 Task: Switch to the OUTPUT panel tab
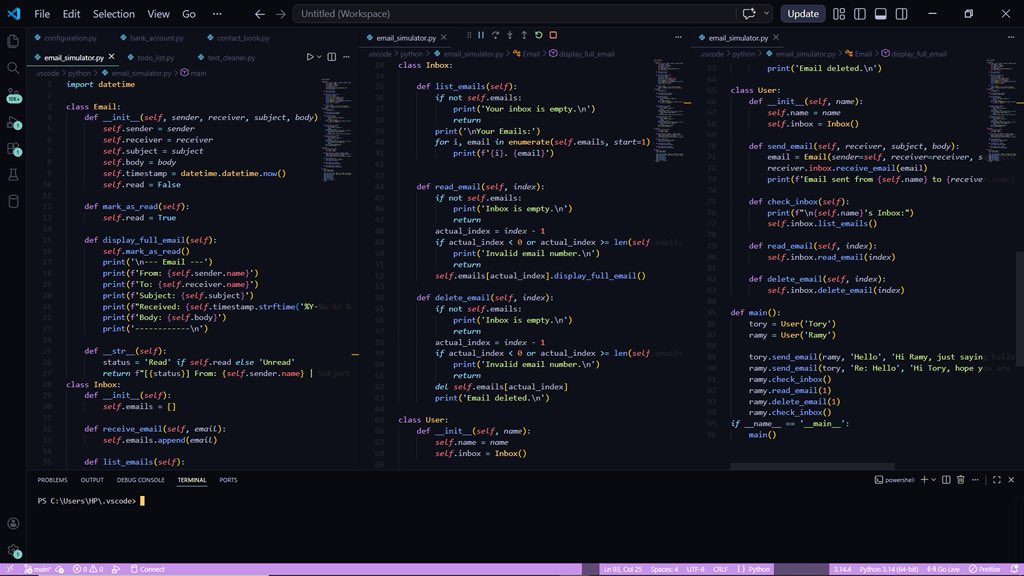[x=92, y=480]
